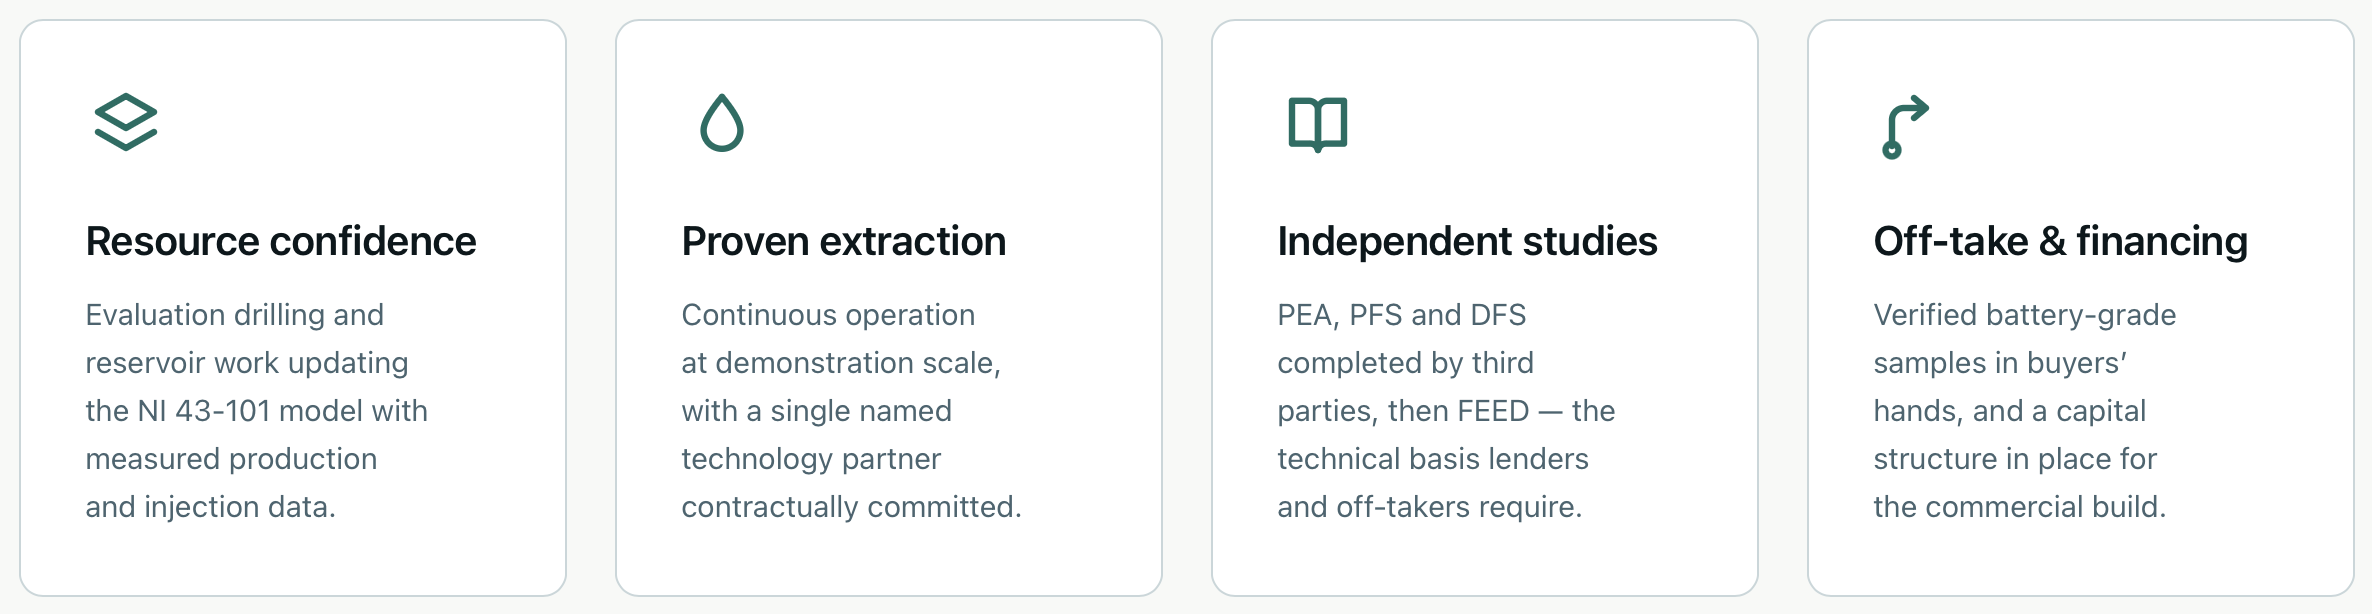Open the Off-take & financing card

click(x=2081, y=308)
